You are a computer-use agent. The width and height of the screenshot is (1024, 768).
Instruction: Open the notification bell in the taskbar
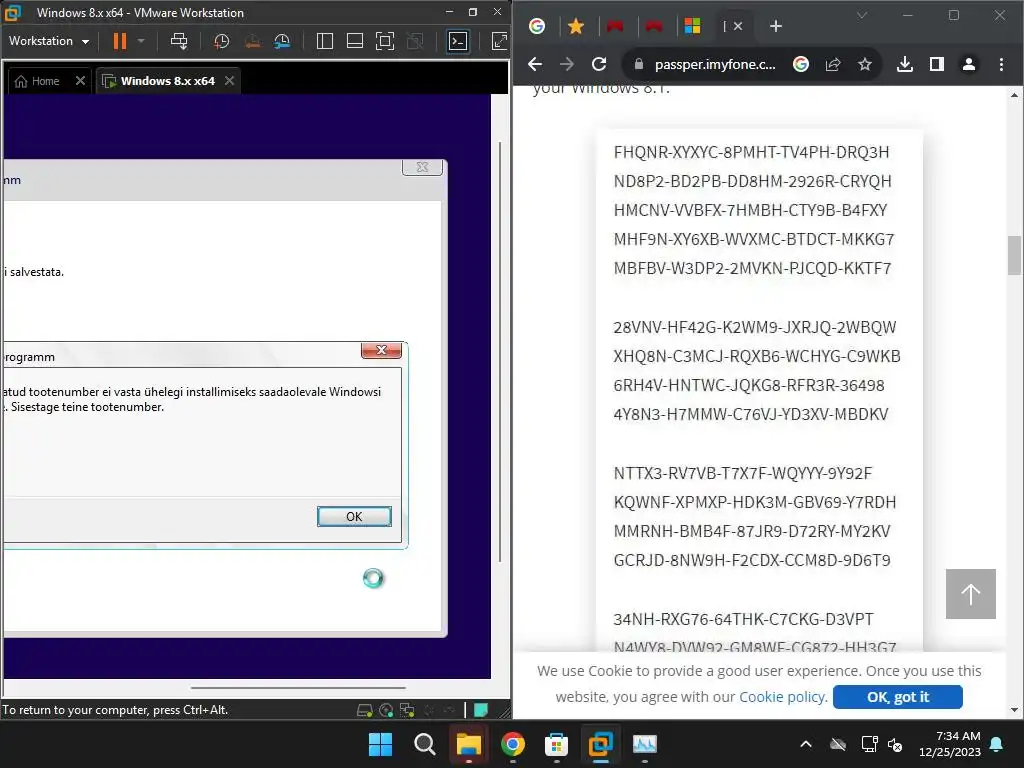click(997, 744)
